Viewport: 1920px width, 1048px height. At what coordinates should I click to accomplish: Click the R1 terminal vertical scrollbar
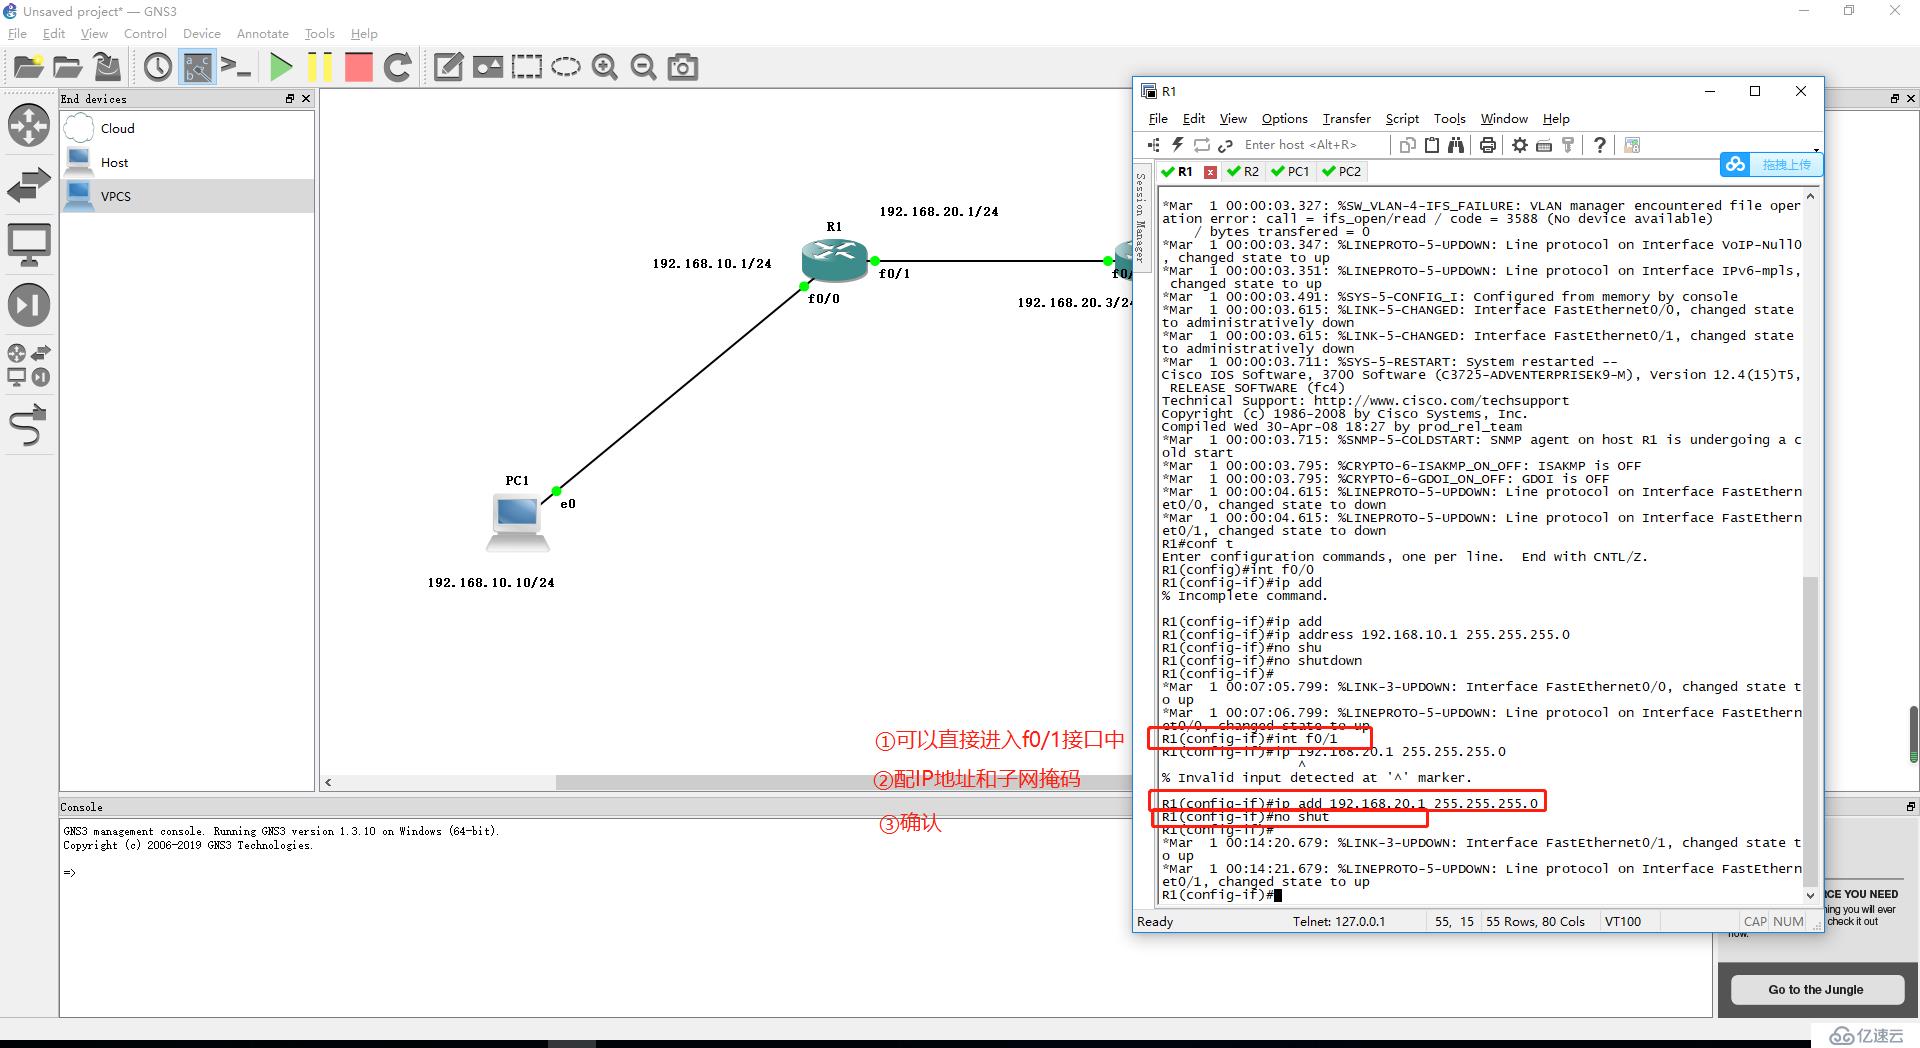click(x=1810, y=730)
